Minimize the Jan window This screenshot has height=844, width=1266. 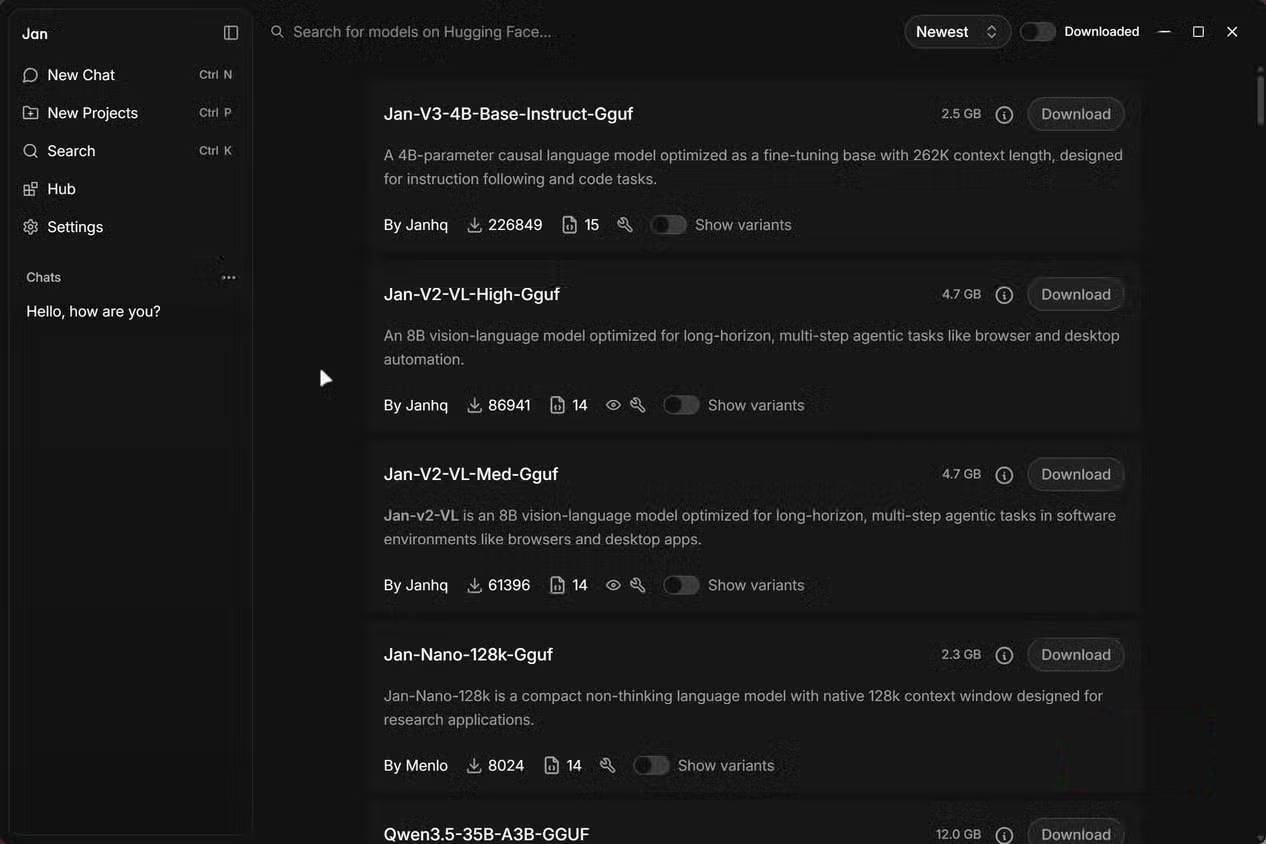tap(1164, 32)
